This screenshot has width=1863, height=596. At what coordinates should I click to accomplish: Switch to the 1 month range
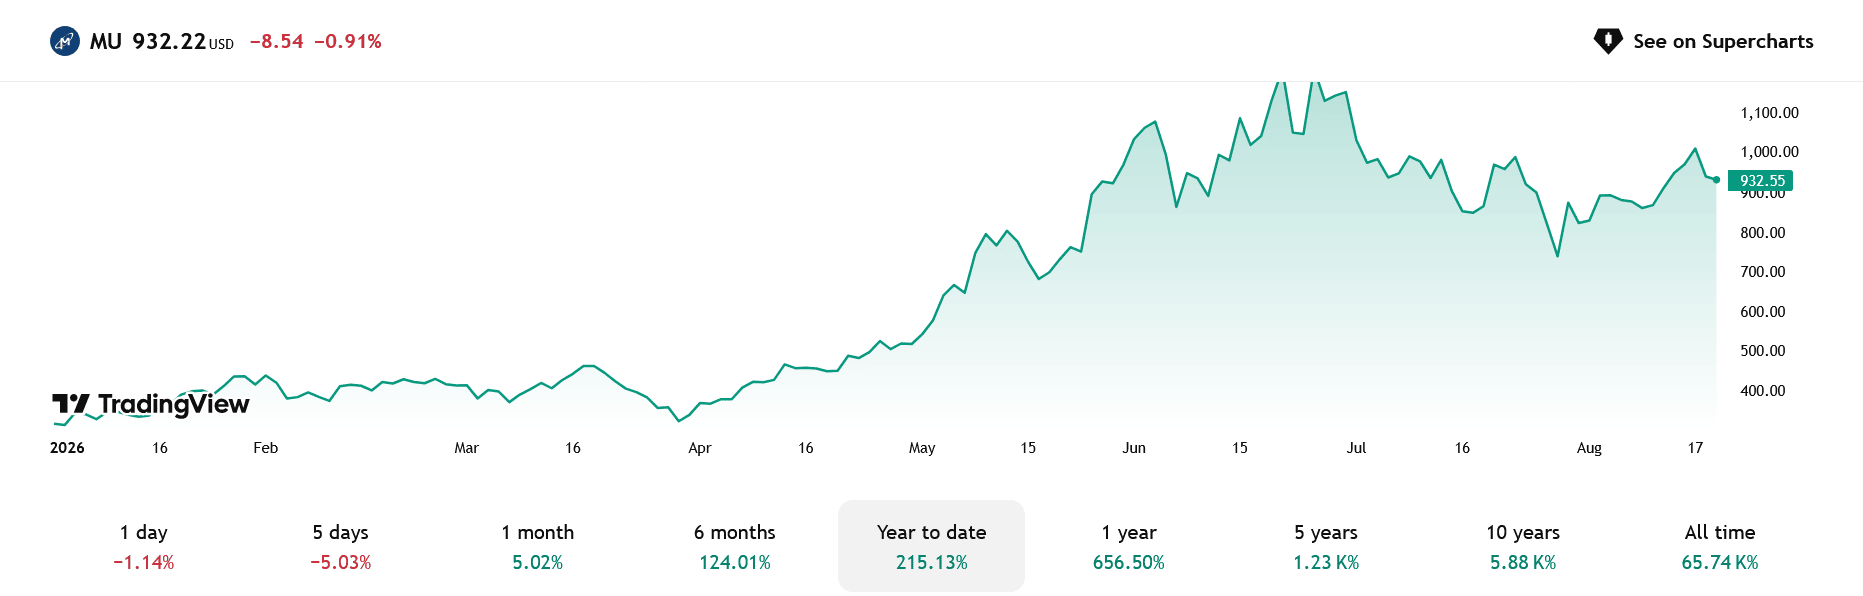pos(538,546)
